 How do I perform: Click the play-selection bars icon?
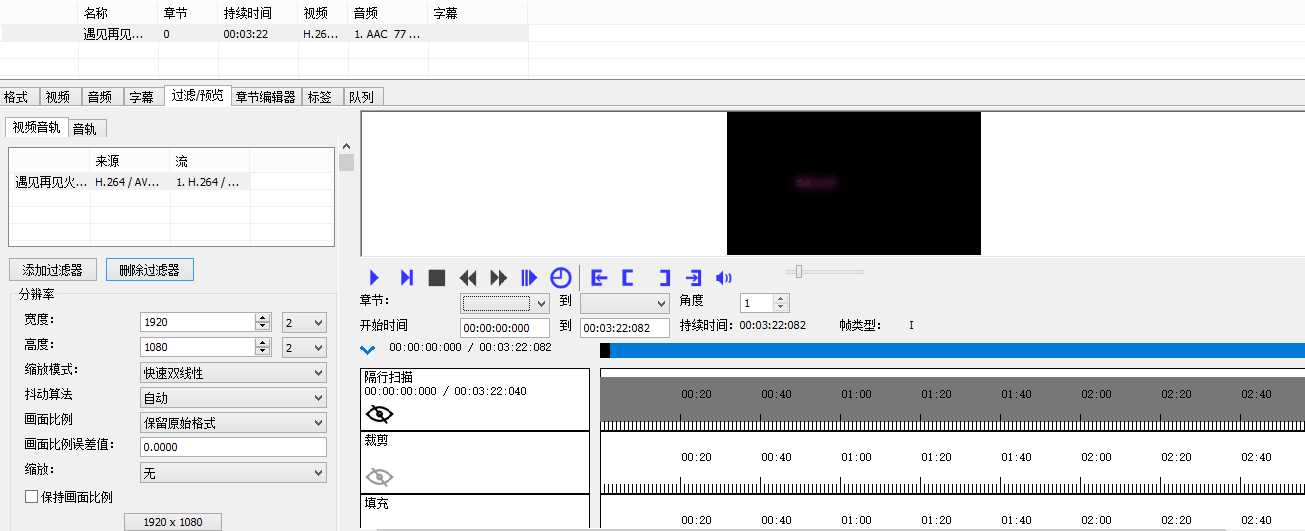[530, 278]
